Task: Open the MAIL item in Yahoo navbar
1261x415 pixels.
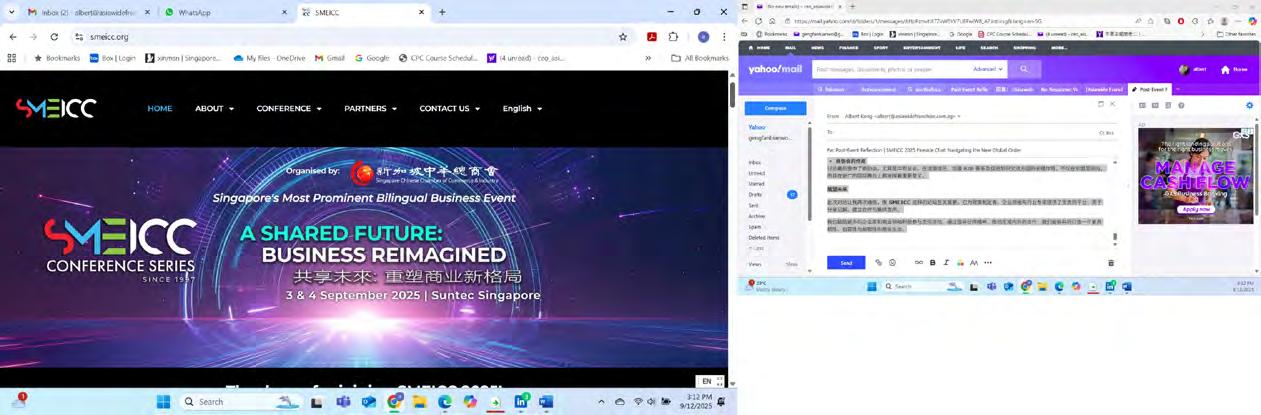Action: click(x=790, y=47)
